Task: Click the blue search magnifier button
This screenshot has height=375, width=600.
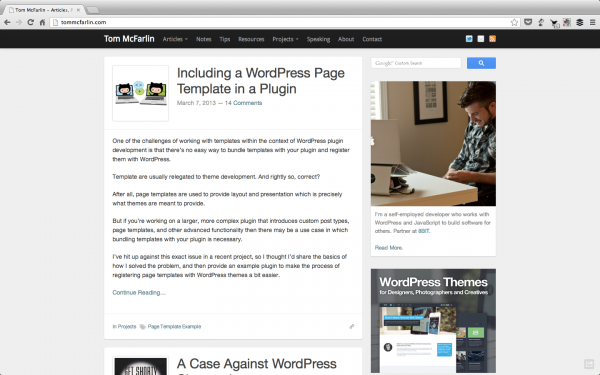Action: 481,63
